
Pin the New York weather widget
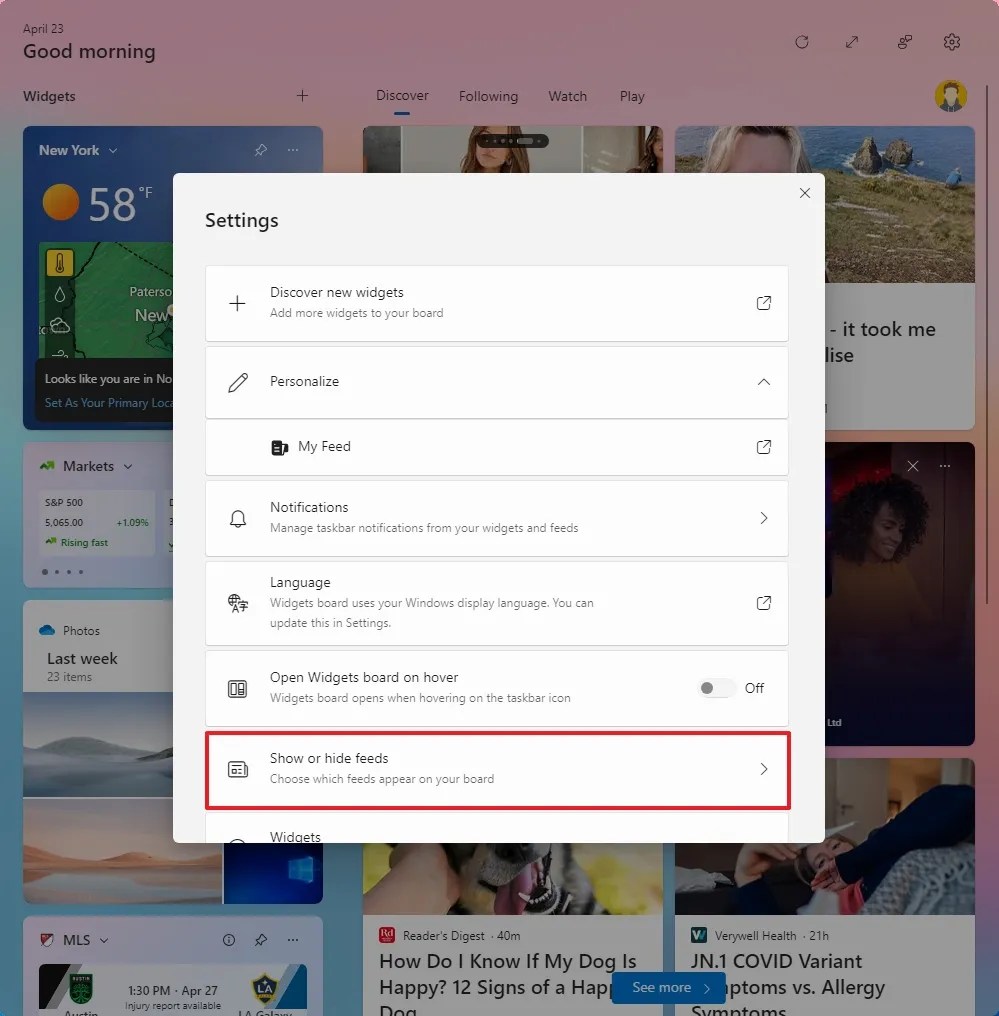(x=260, y=149)
